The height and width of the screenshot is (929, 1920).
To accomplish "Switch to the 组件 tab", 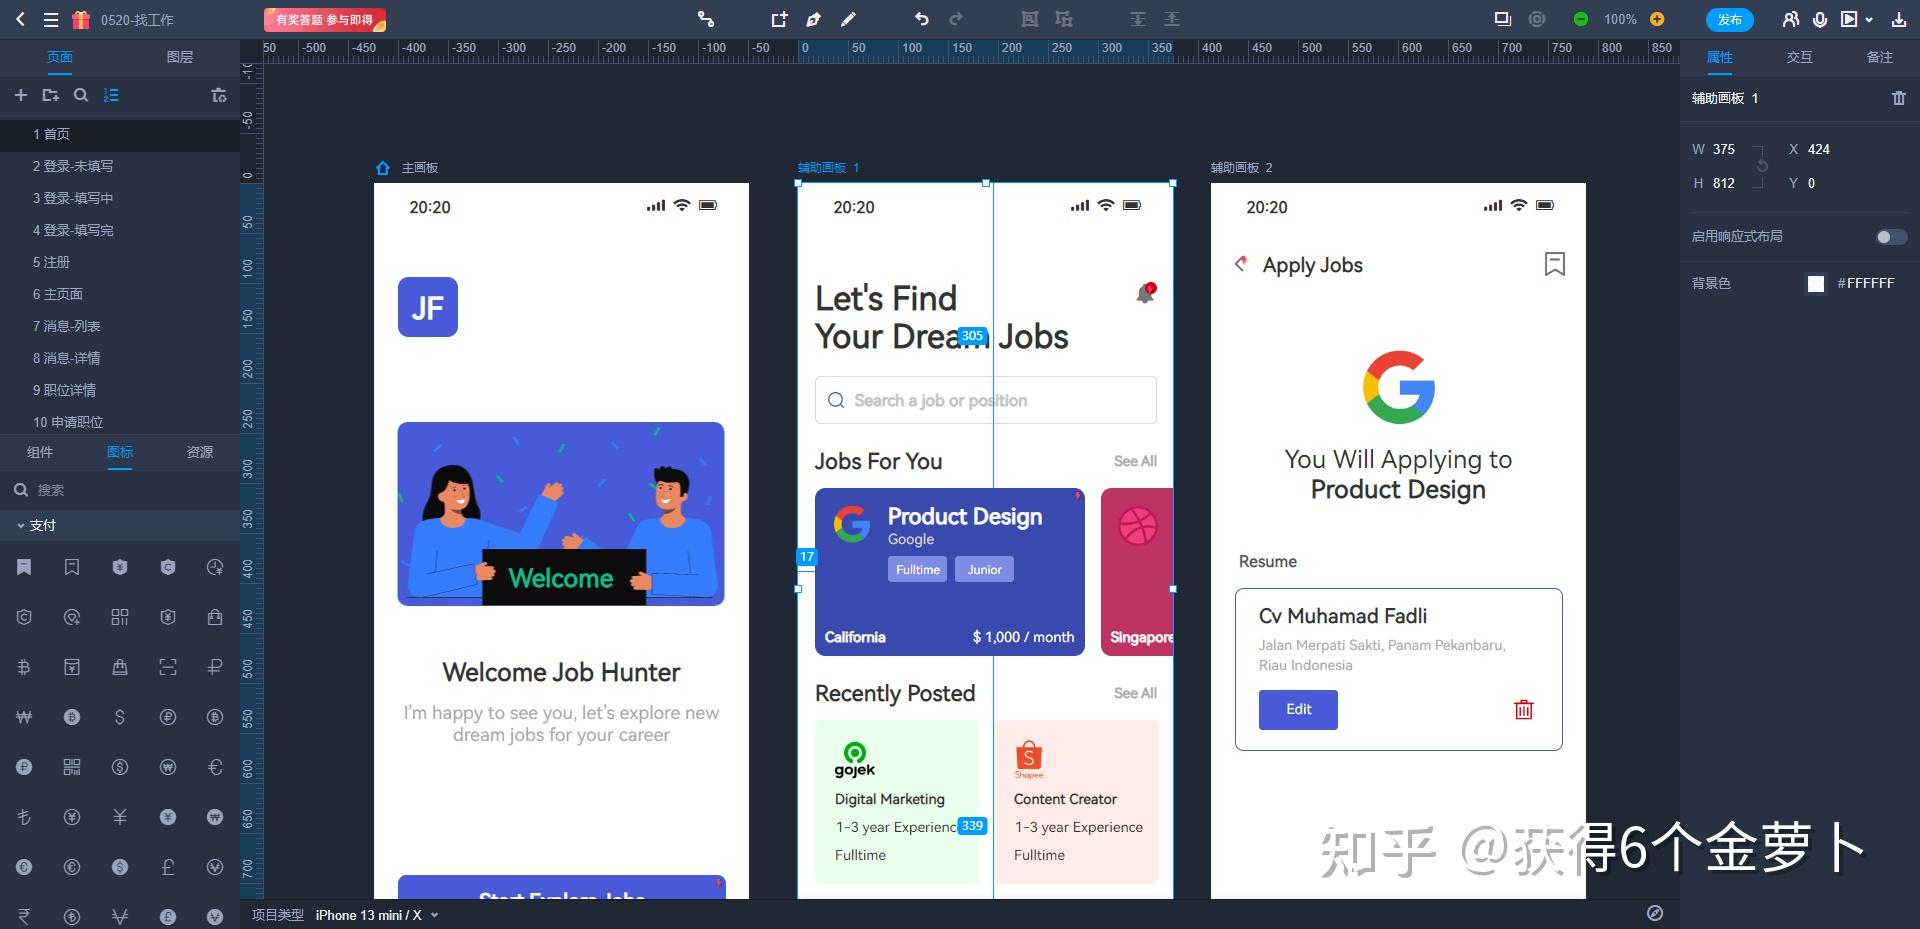I will (x=40, y=452).
